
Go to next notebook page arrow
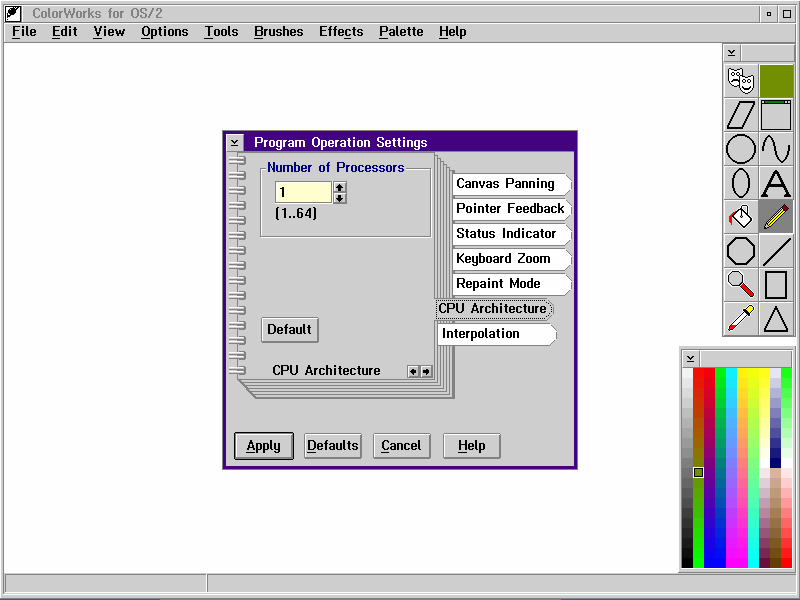tap(426, 371)
